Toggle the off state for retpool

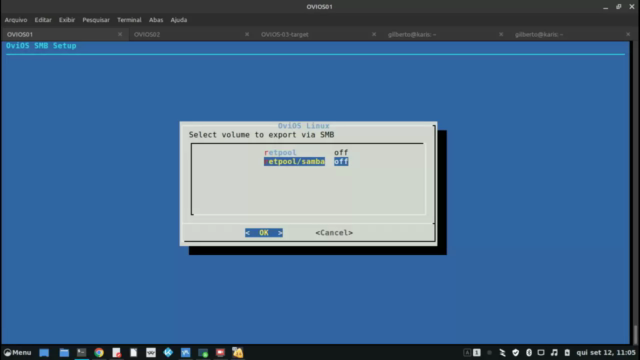pos(341,152)
